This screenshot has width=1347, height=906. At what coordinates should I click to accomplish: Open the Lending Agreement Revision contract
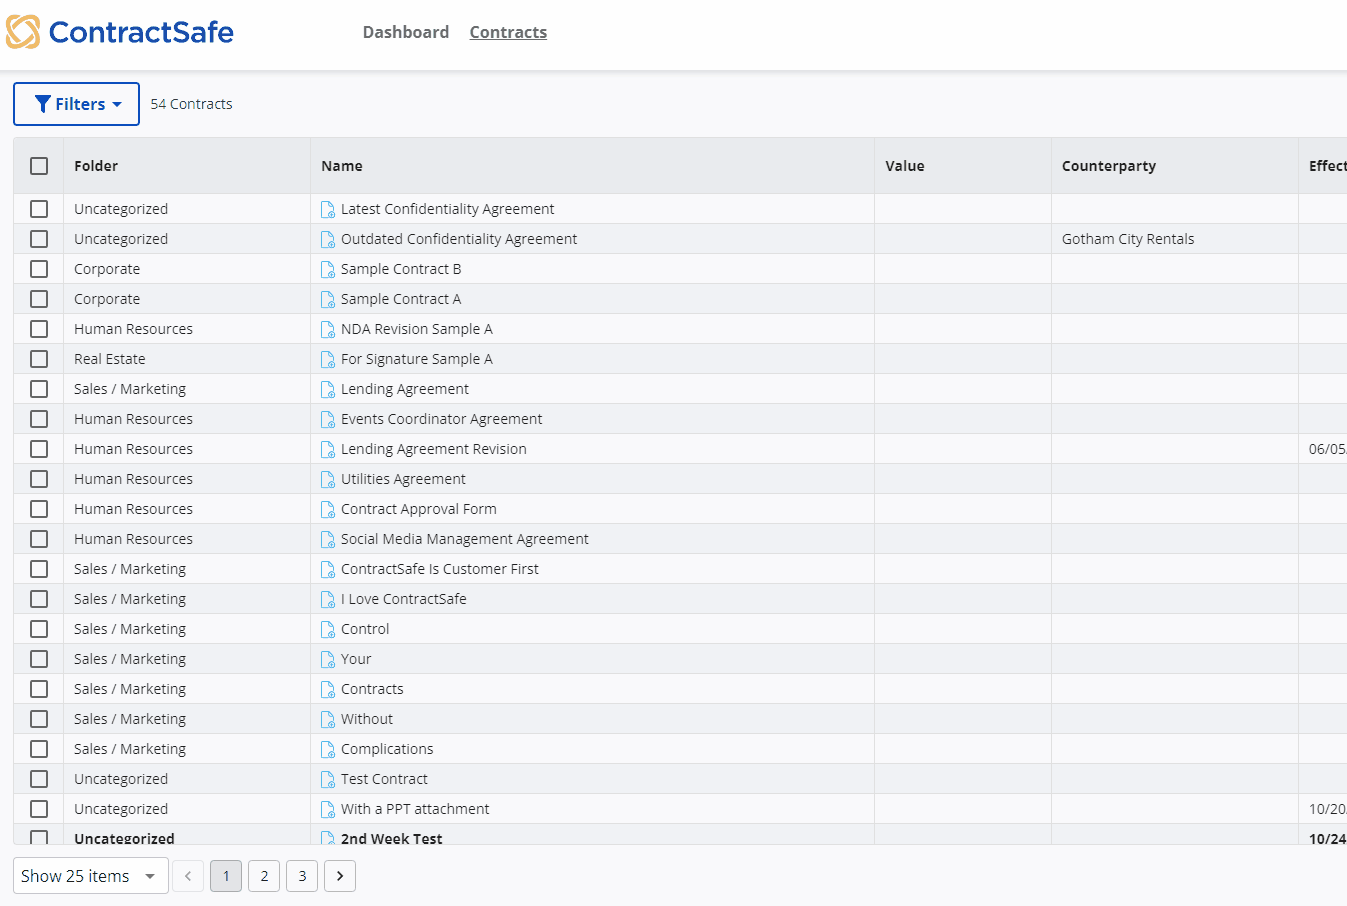(433, 449)
